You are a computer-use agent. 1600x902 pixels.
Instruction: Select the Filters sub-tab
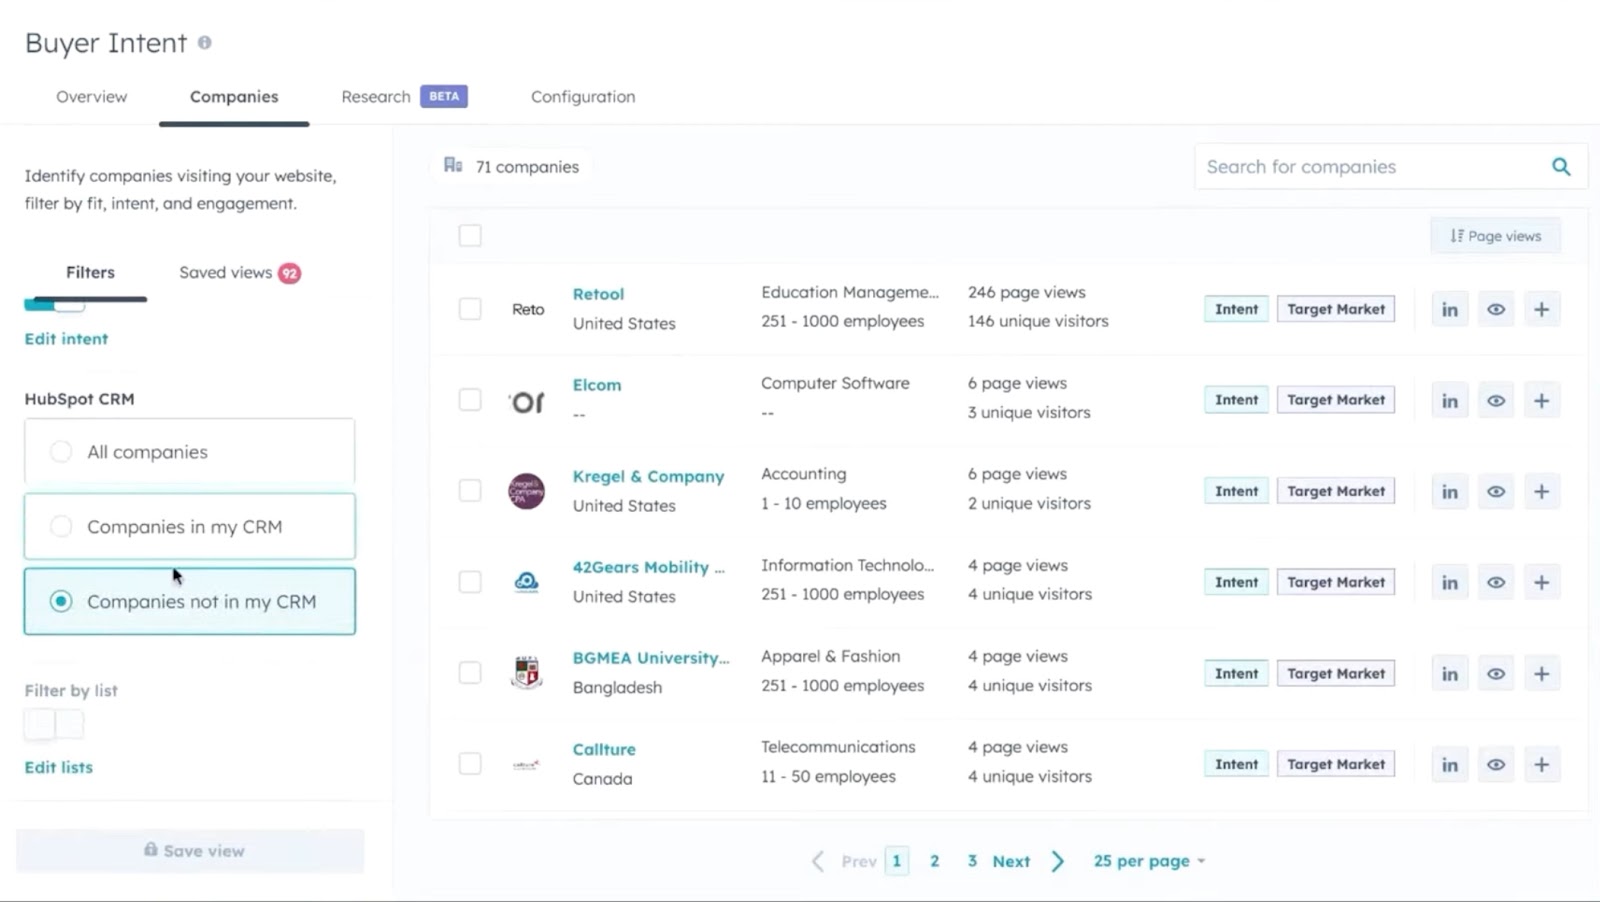[x=90, y=272]
